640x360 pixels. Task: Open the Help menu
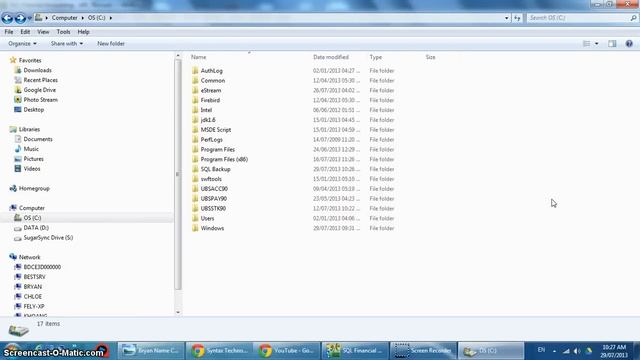pos(83,32)
